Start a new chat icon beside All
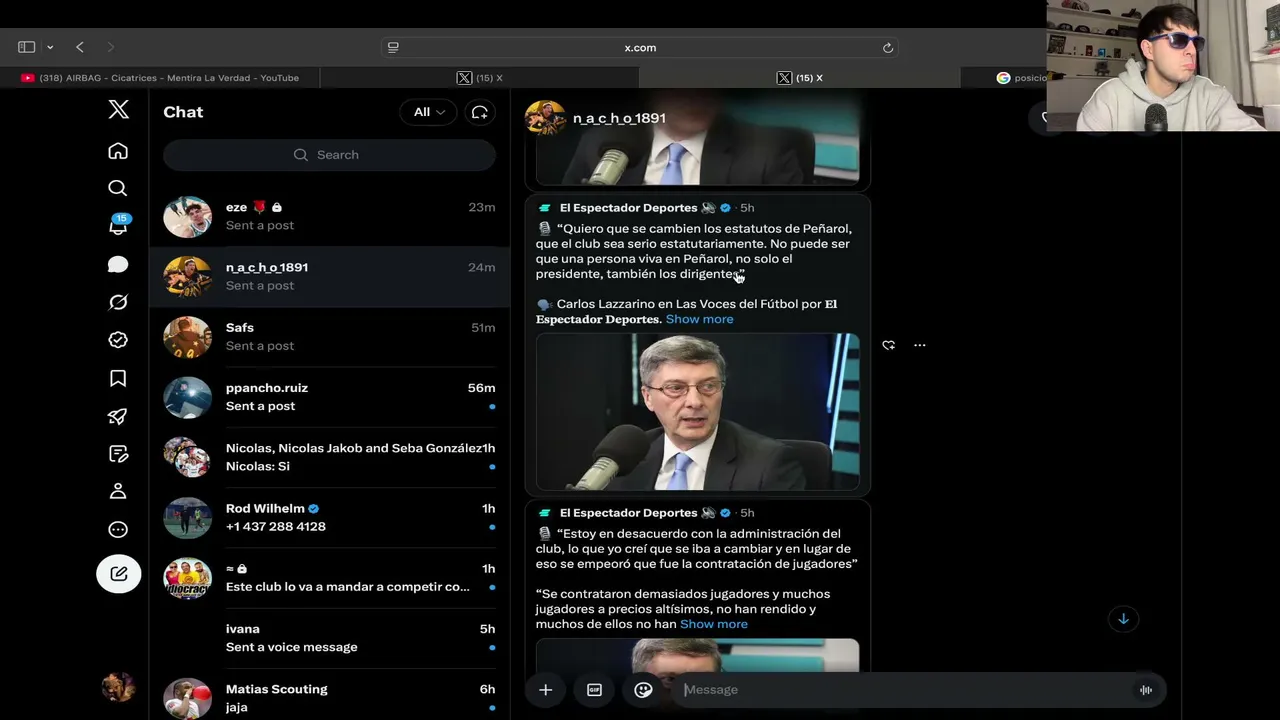1280x720 pixels. click(x=480, y=112)
